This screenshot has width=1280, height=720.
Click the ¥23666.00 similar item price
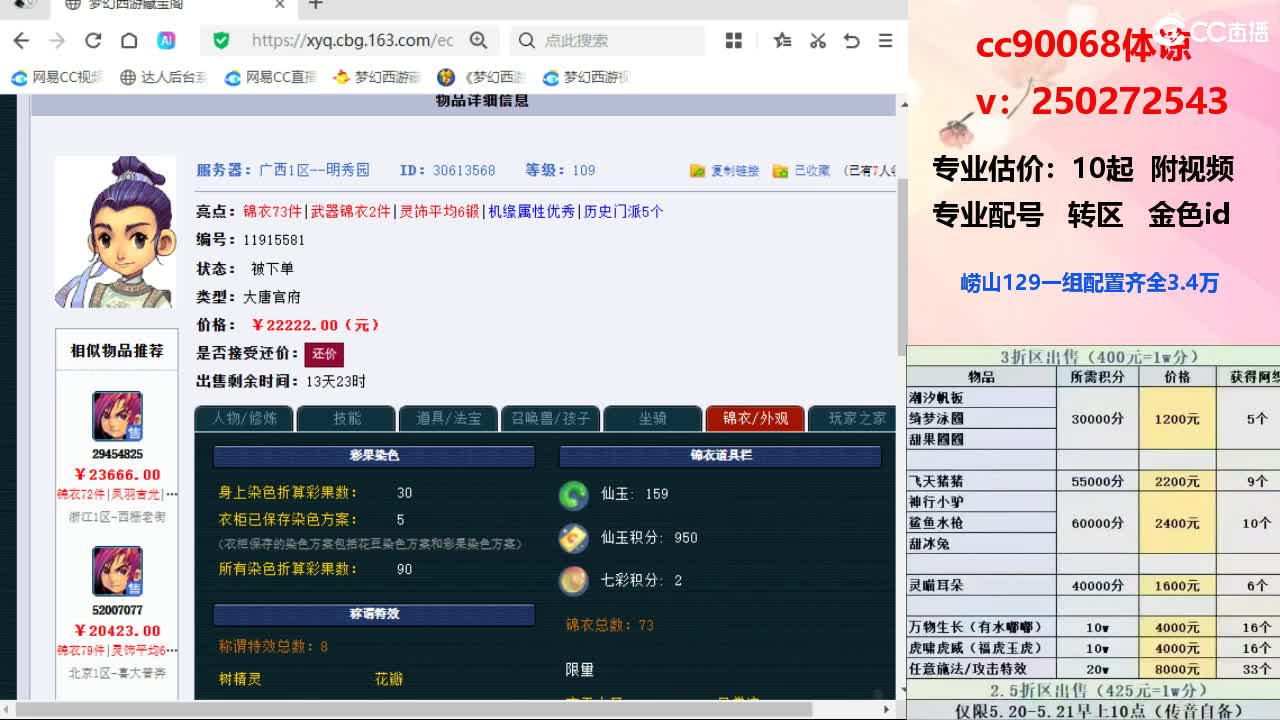tap(117, 475)
